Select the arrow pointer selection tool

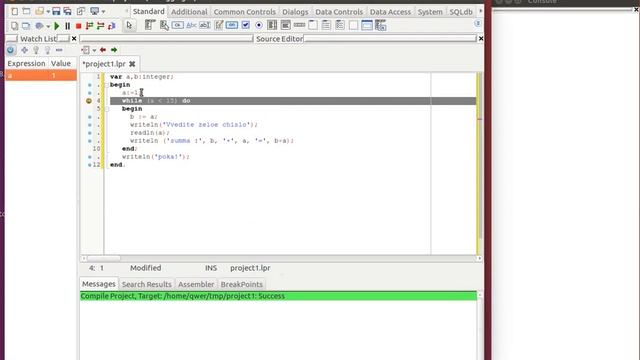tap(129, 25)
